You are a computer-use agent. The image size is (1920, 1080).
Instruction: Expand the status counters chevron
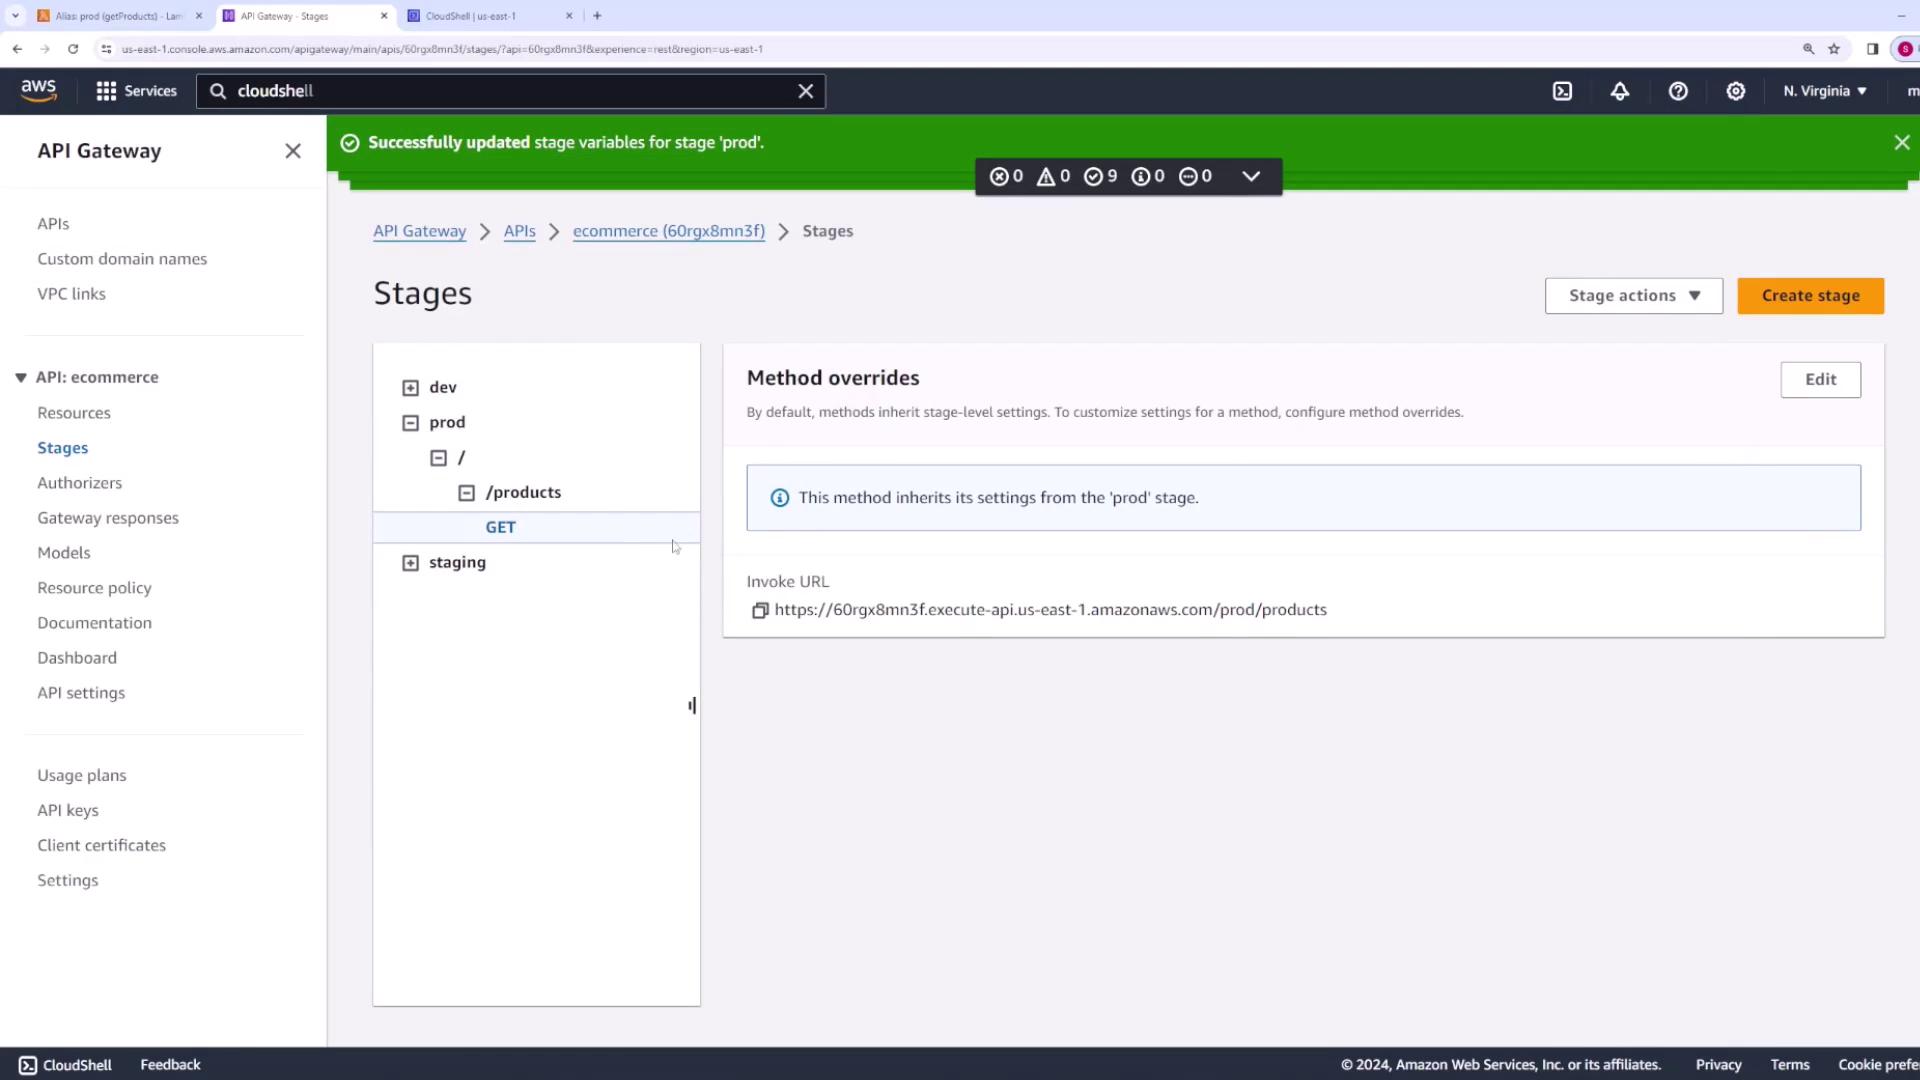1250,176
